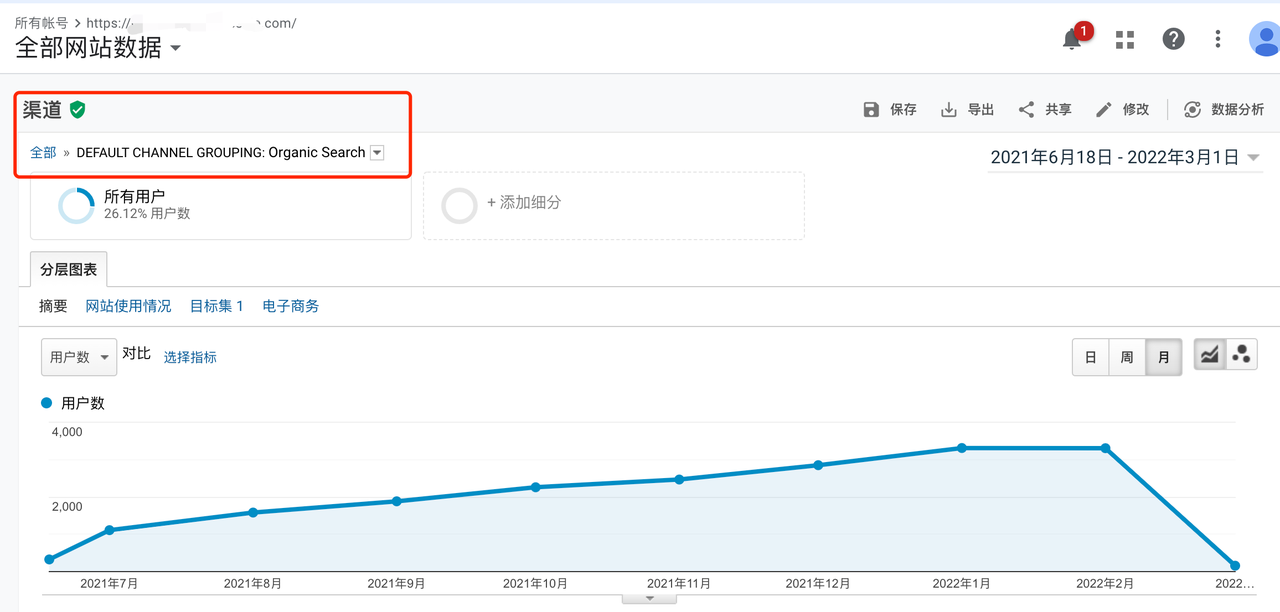Click the 2021年7月 data point
This screenshot has width=1280, height=612.
109,530
